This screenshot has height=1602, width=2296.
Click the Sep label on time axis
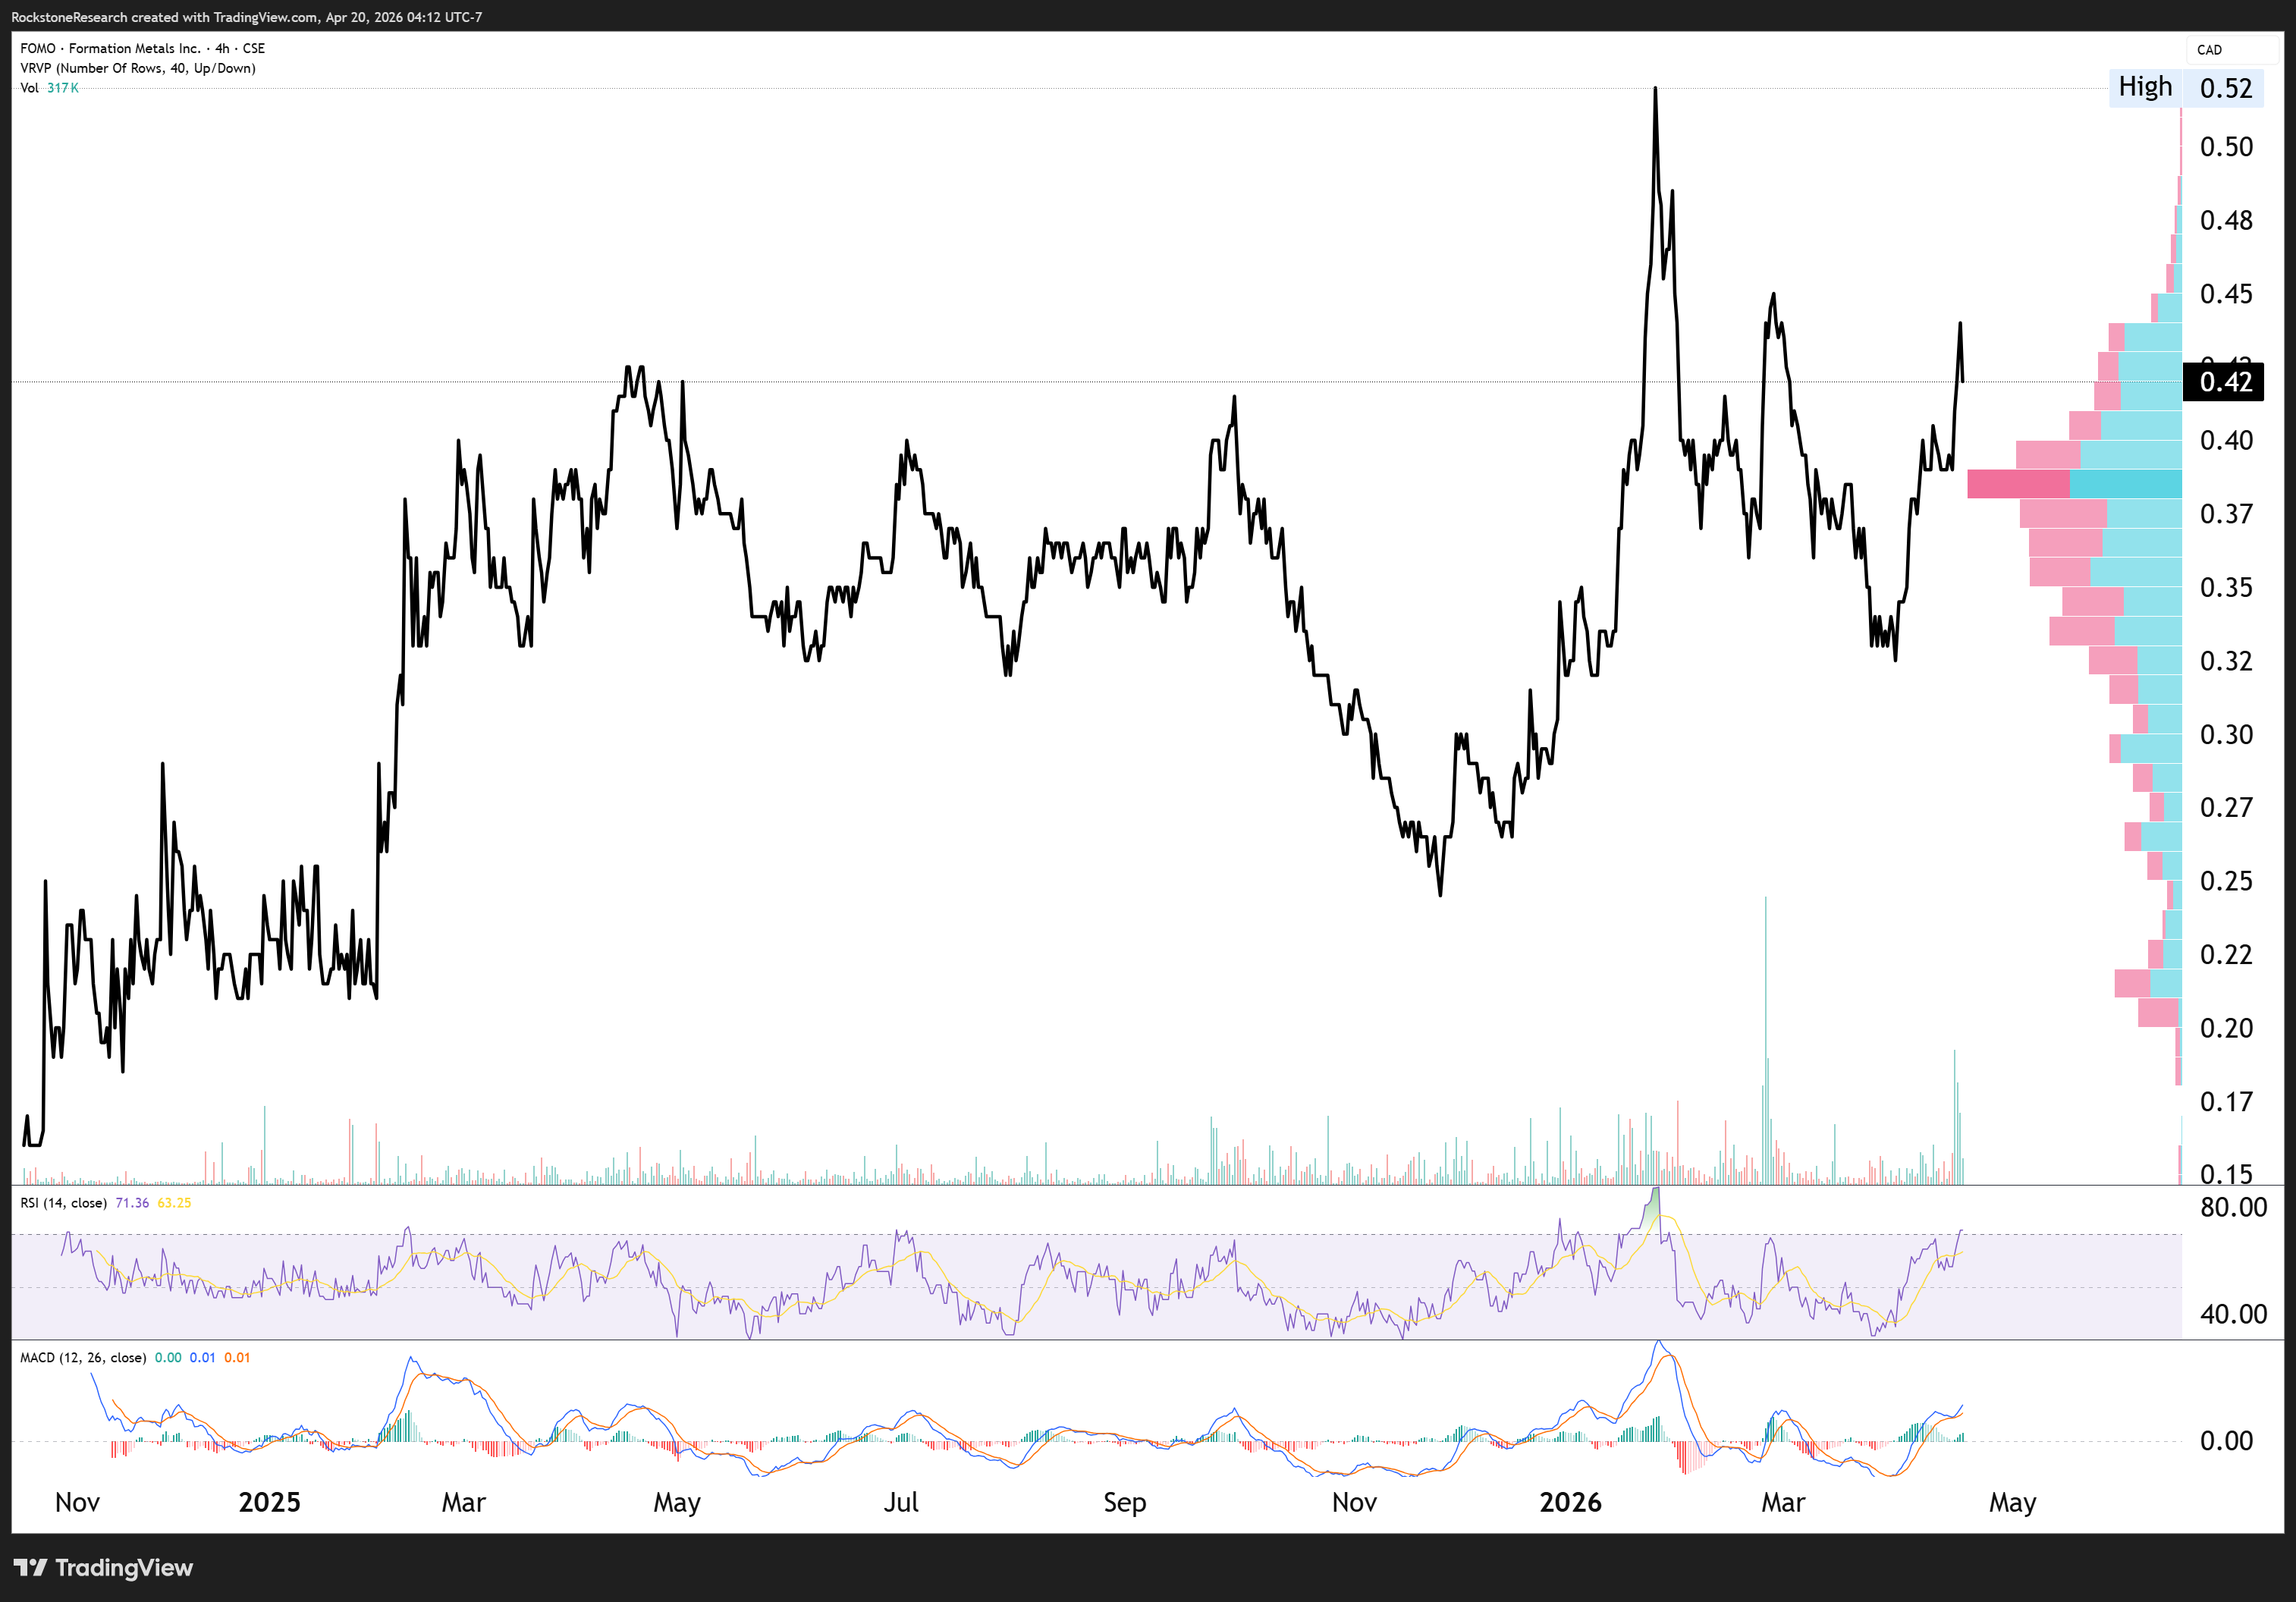(1124, 1503)
